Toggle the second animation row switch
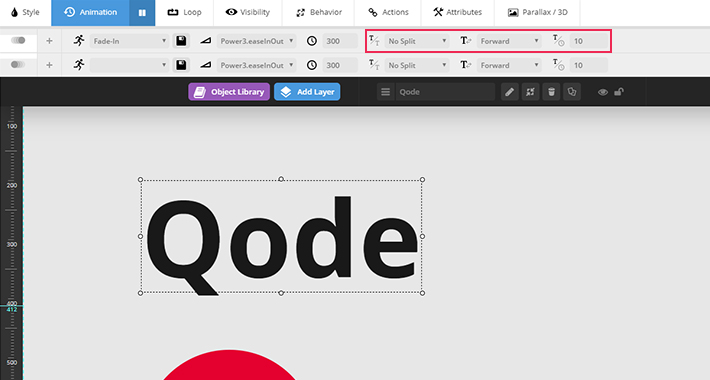The height and width of the screenshot is (380, 710). 18,64
